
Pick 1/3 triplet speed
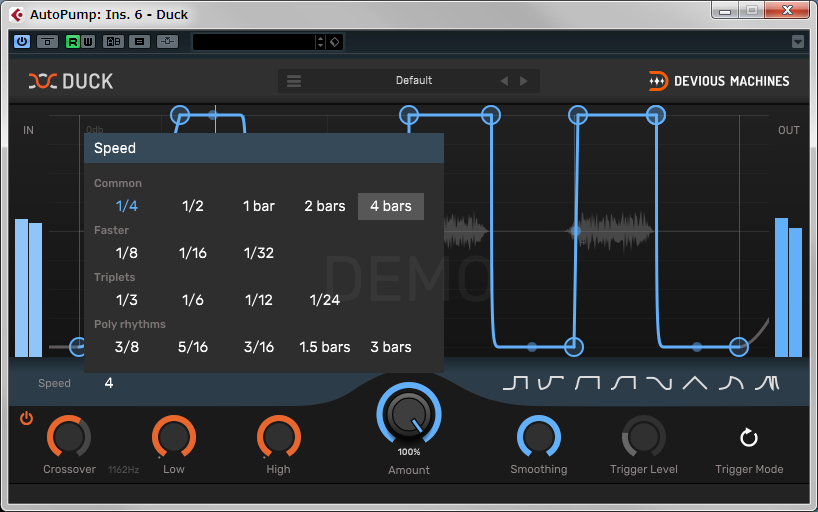tap(127, 300)
